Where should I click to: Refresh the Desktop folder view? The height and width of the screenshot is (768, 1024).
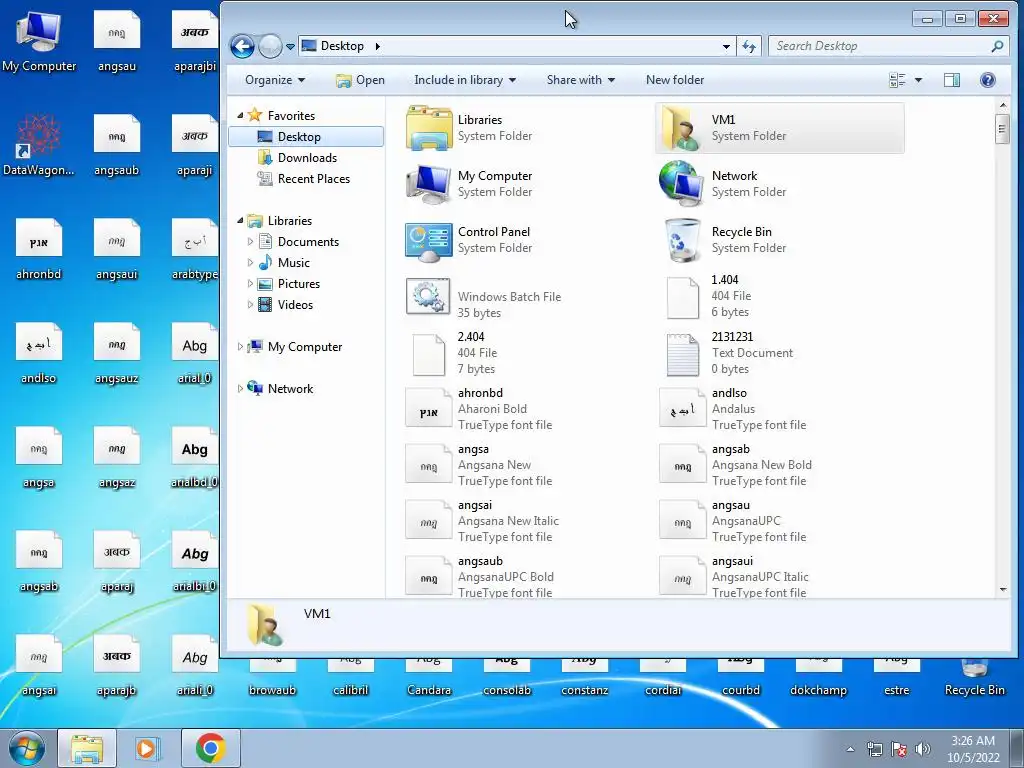(749, 46)
